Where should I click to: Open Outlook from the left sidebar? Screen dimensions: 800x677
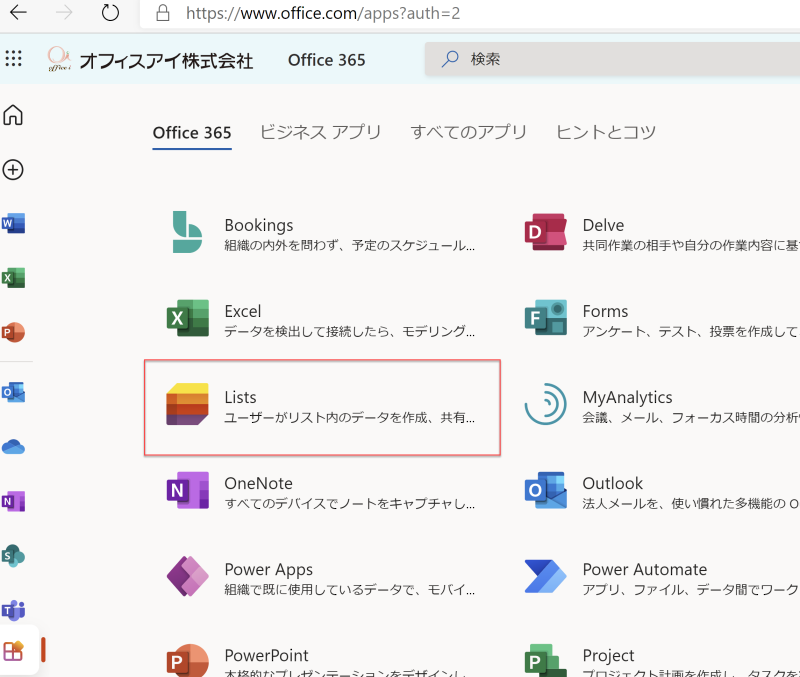[x=13, y=392]
